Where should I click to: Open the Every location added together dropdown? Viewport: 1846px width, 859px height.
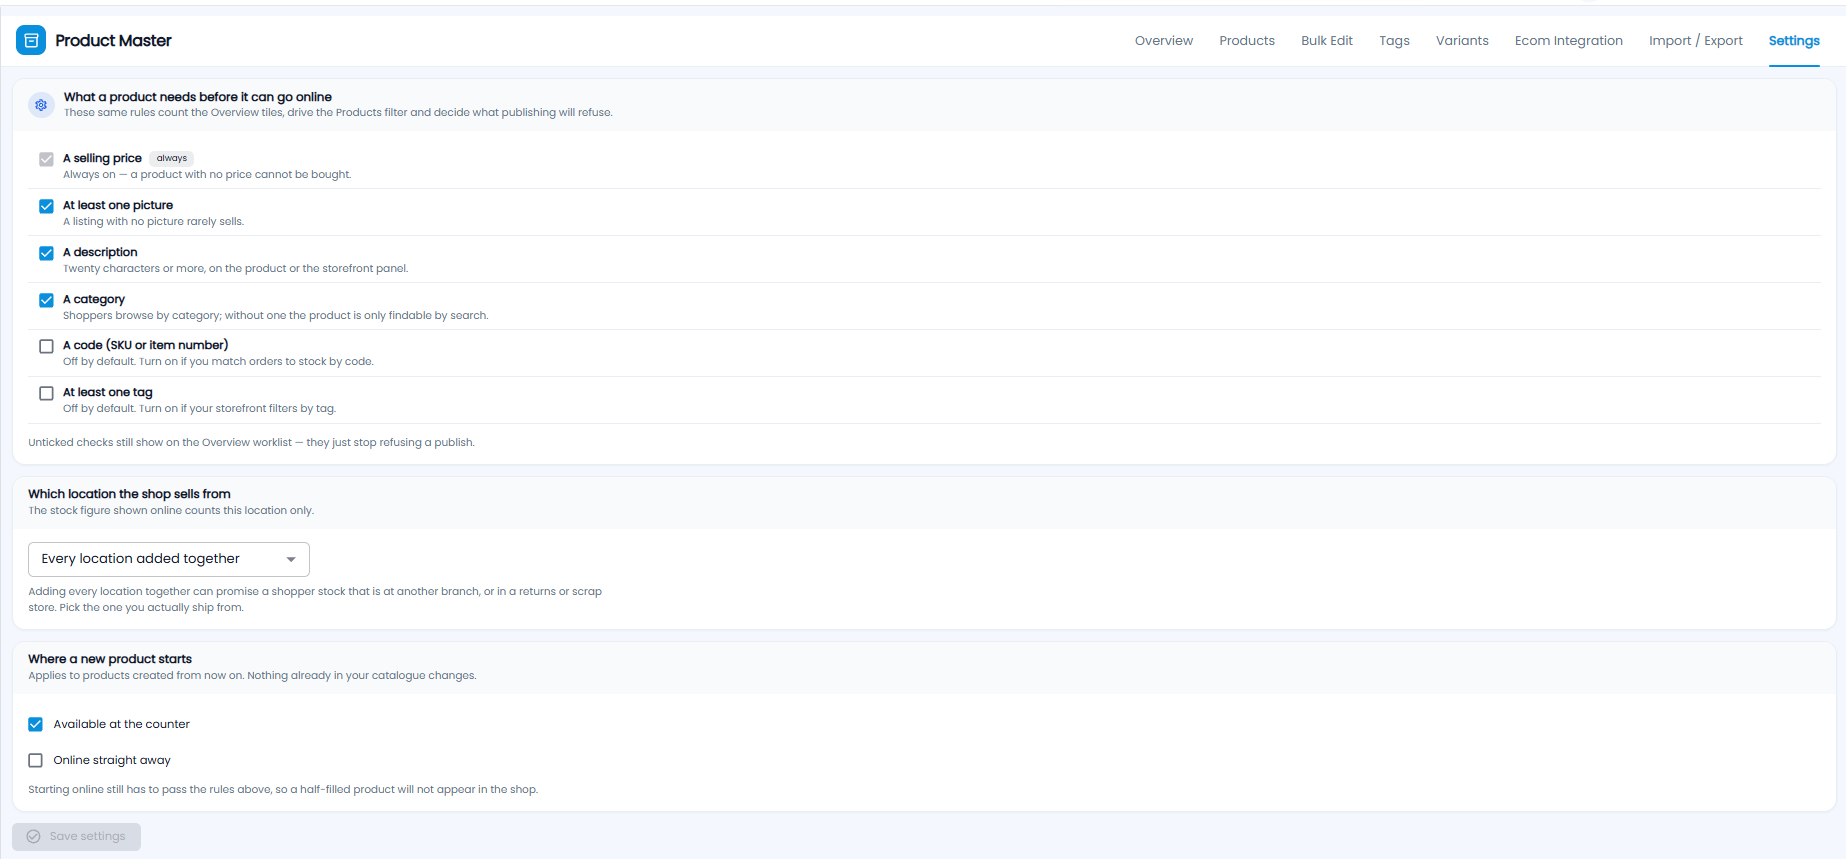pos(169,559)
